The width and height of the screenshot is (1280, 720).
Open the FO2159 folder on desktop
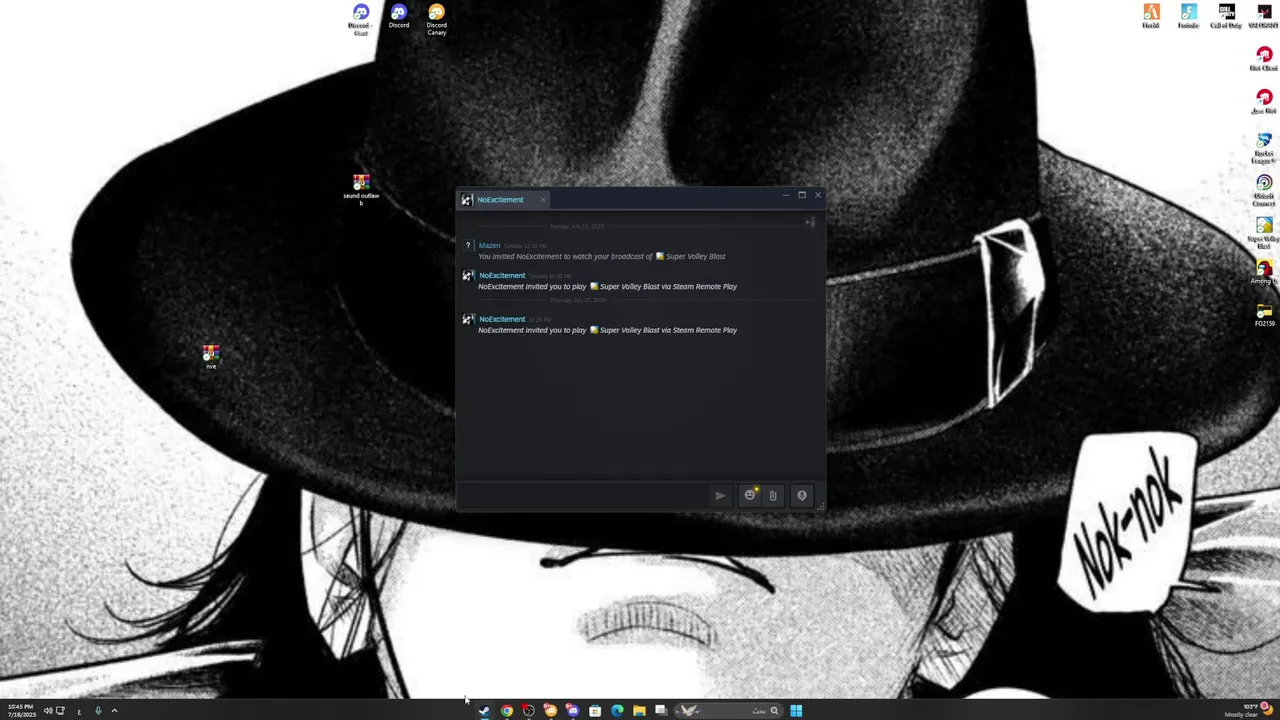coord(1264,316)
